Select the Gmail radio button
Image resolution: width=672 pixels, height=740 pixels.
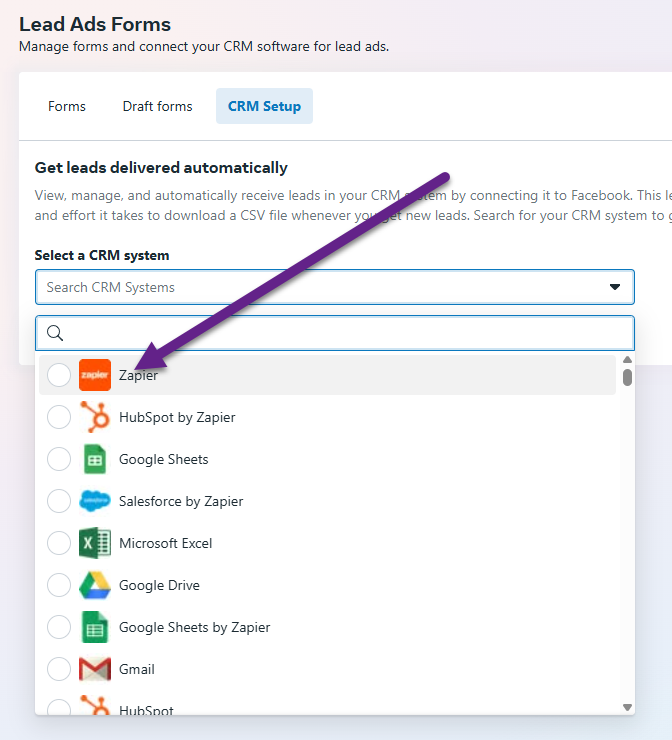pyautogui.click(x=59, y=669)
